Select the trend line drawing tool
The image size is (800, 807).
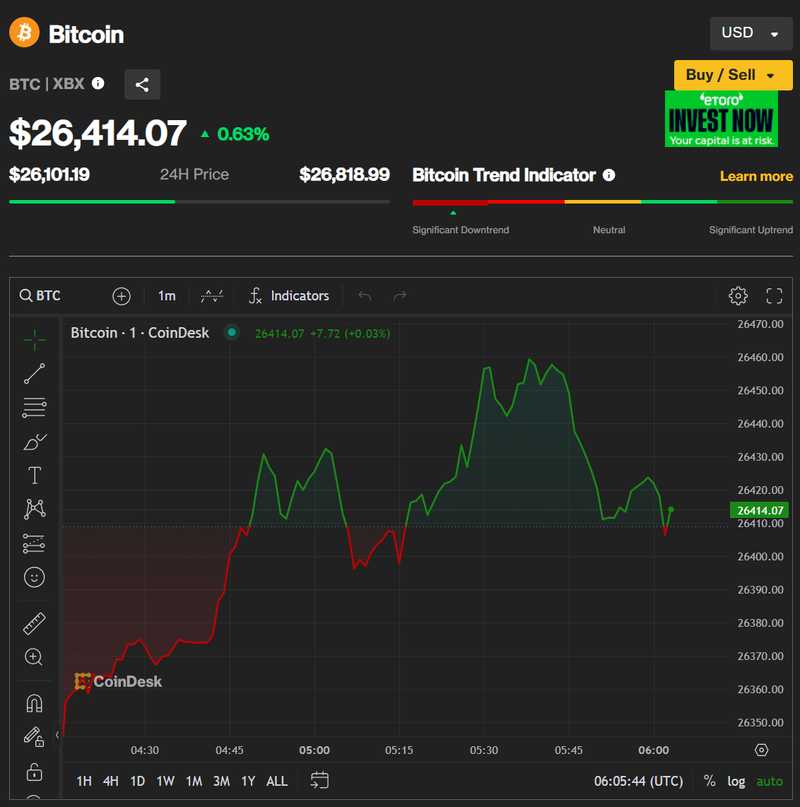pos(34,374)
